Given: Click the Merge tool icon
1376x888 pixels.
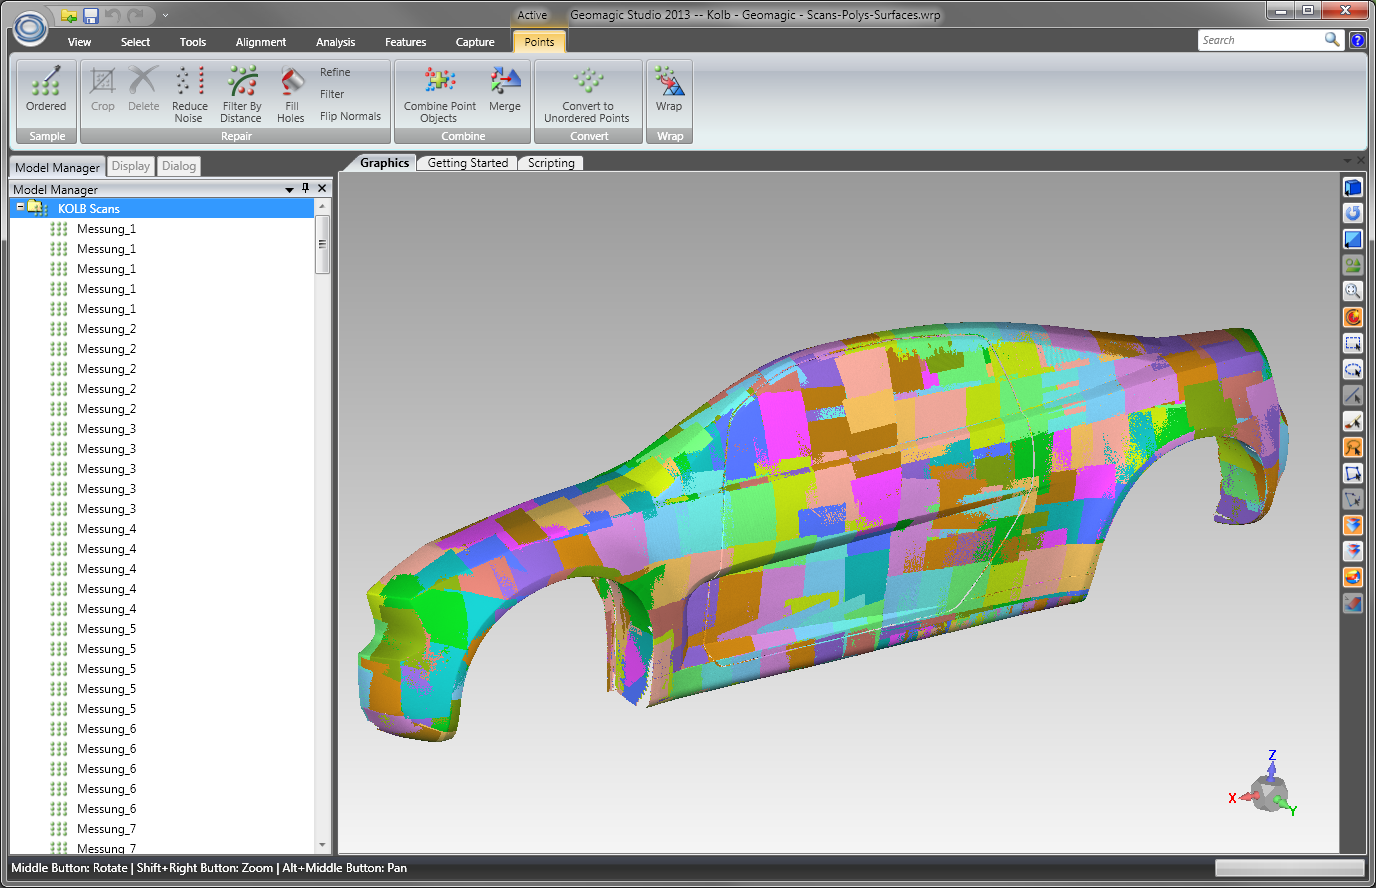Looking at the screenshot, I should [x=505, y=90].
